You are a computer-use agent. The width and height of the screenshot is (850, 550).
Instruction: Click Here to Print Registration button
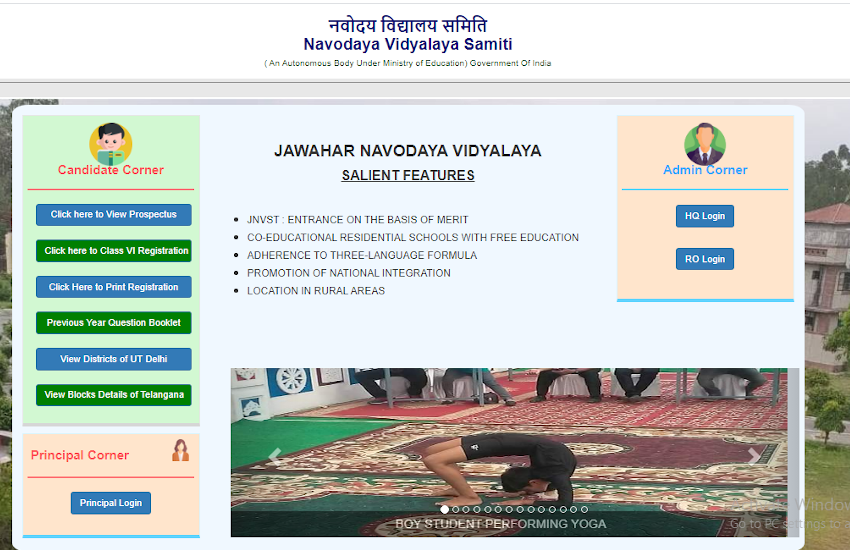[x=114, y=287]
